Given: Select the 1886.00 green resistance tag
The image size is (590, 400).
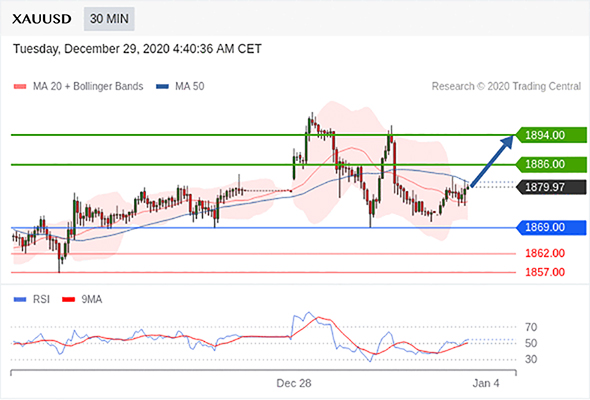Looking at the screenshot, I should 550,164.
